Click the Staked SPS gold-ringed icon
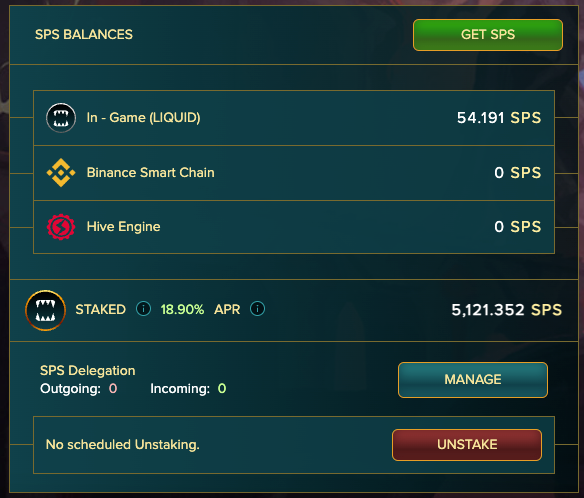Viewport: 584px width, 498px height. (45, 310)
